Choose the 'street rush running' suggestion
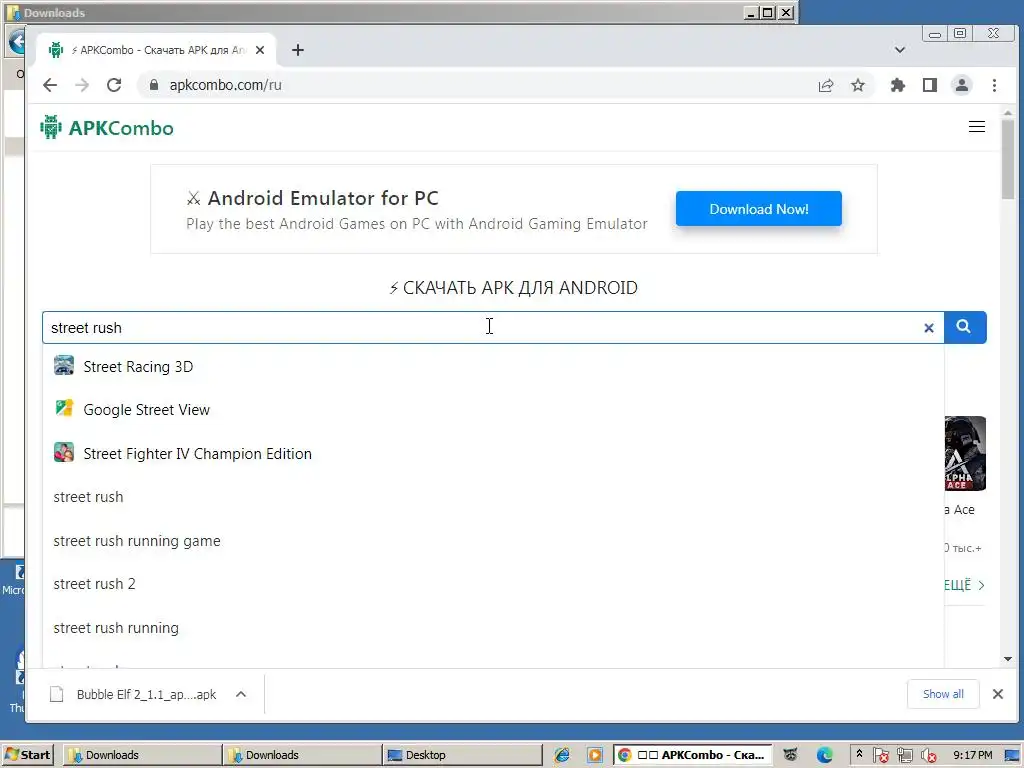 (493, 628)
